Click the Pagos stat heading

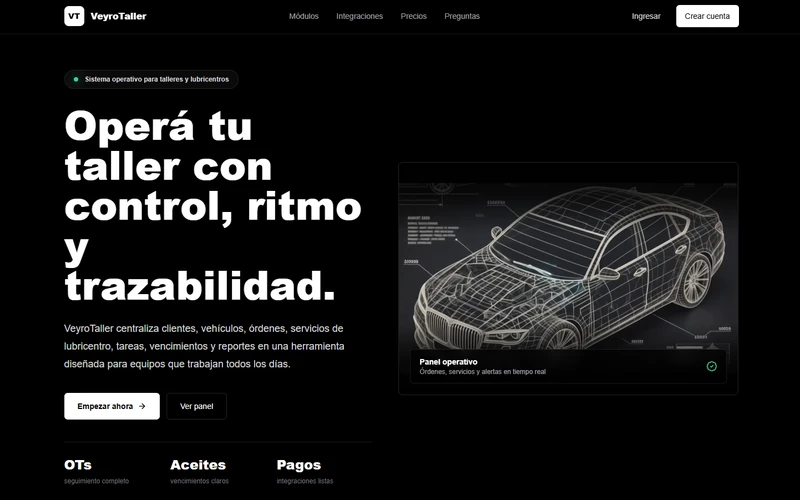[298, 465]
